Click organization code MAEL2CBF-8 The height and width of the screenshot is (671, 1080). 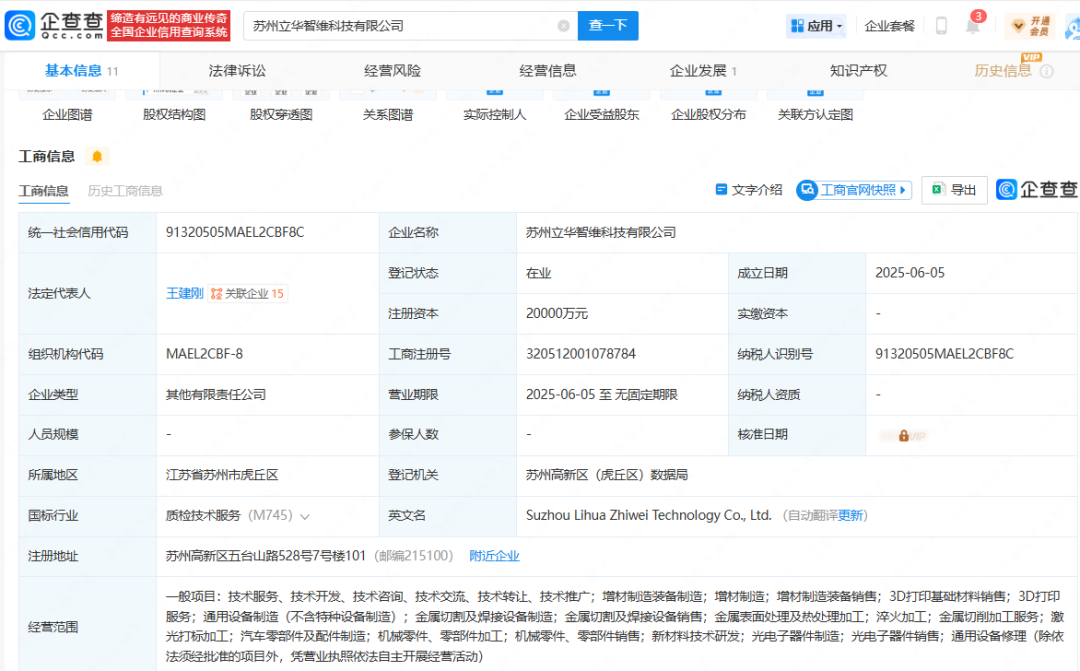pyautogui.click(x=204, y=354)
